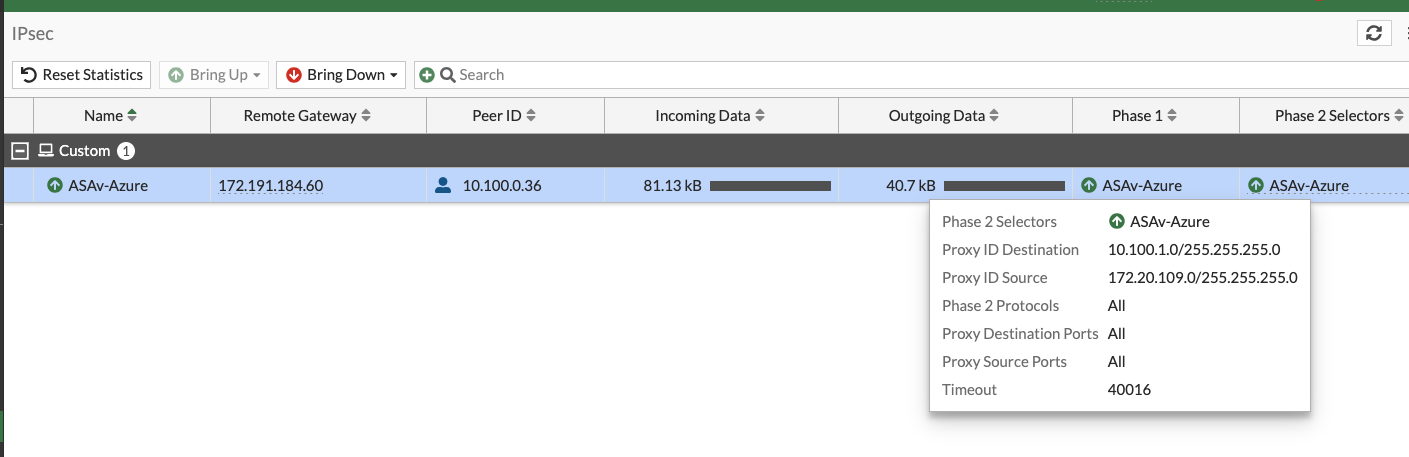Click the refresh icon in the IPsec panel
The width and height of the screenshot is (1409, 457).
point(1374,33)
